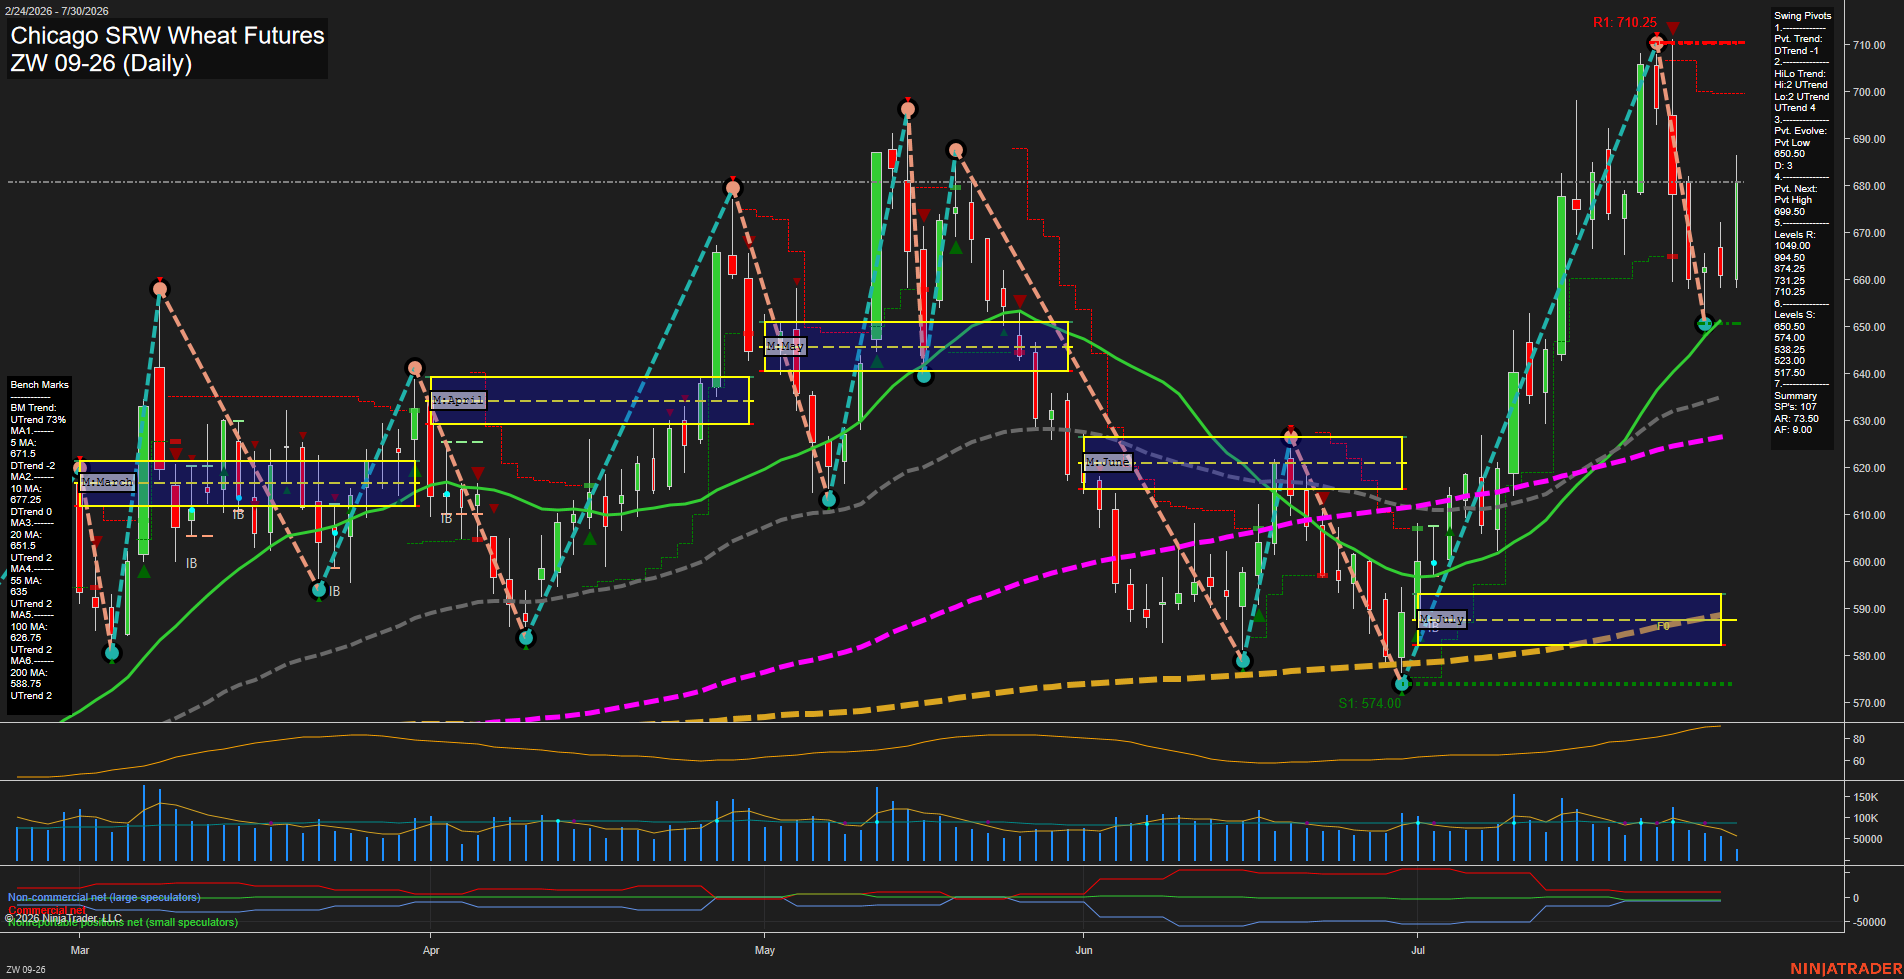Click the Mar label on time axis

tap(79, 950)
